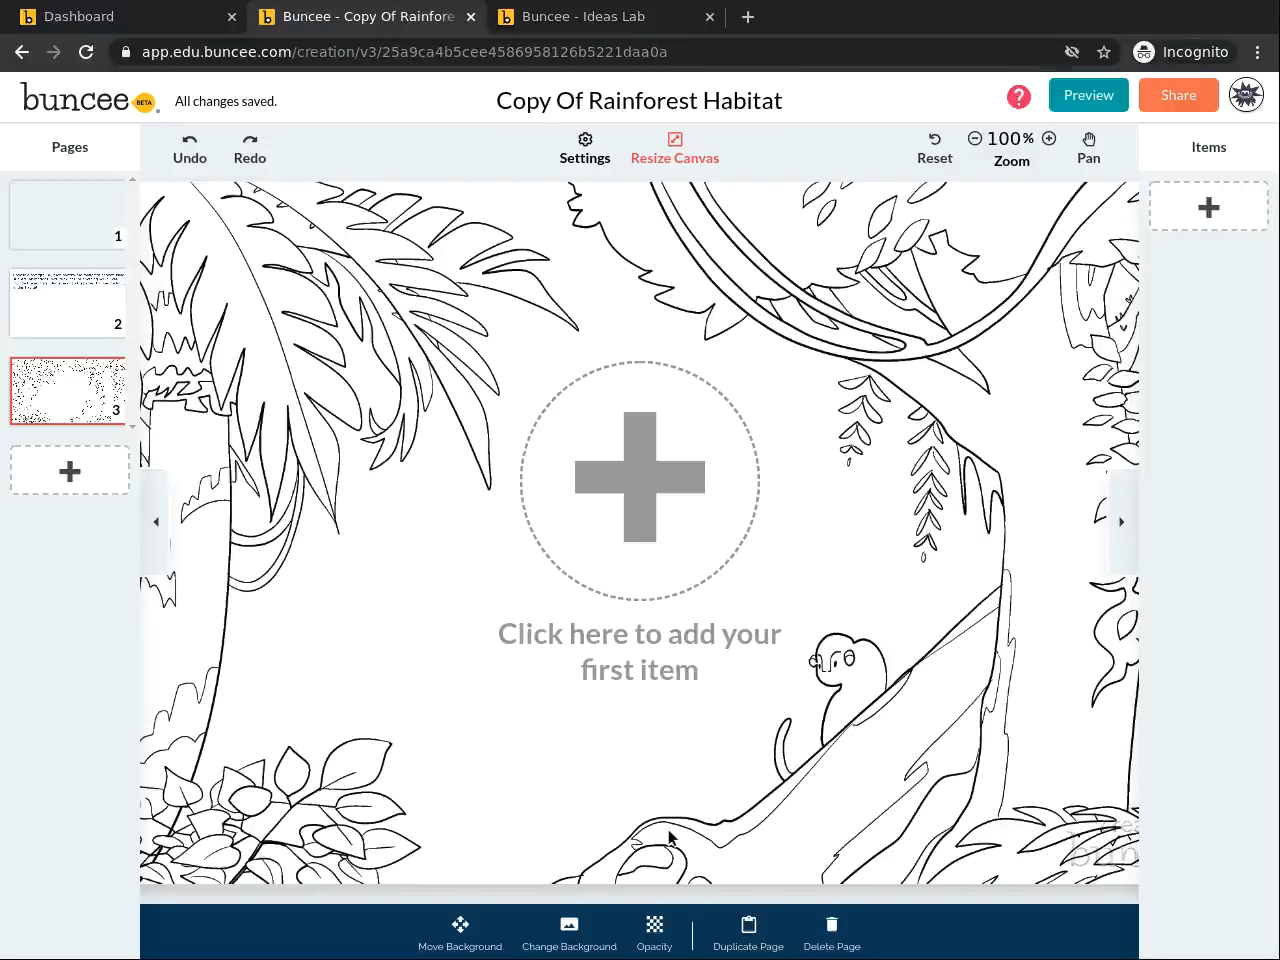Click the large plus to add first item
Image resolution: width=1280 pixels, height=960 pixels.
tap(640, 480)
